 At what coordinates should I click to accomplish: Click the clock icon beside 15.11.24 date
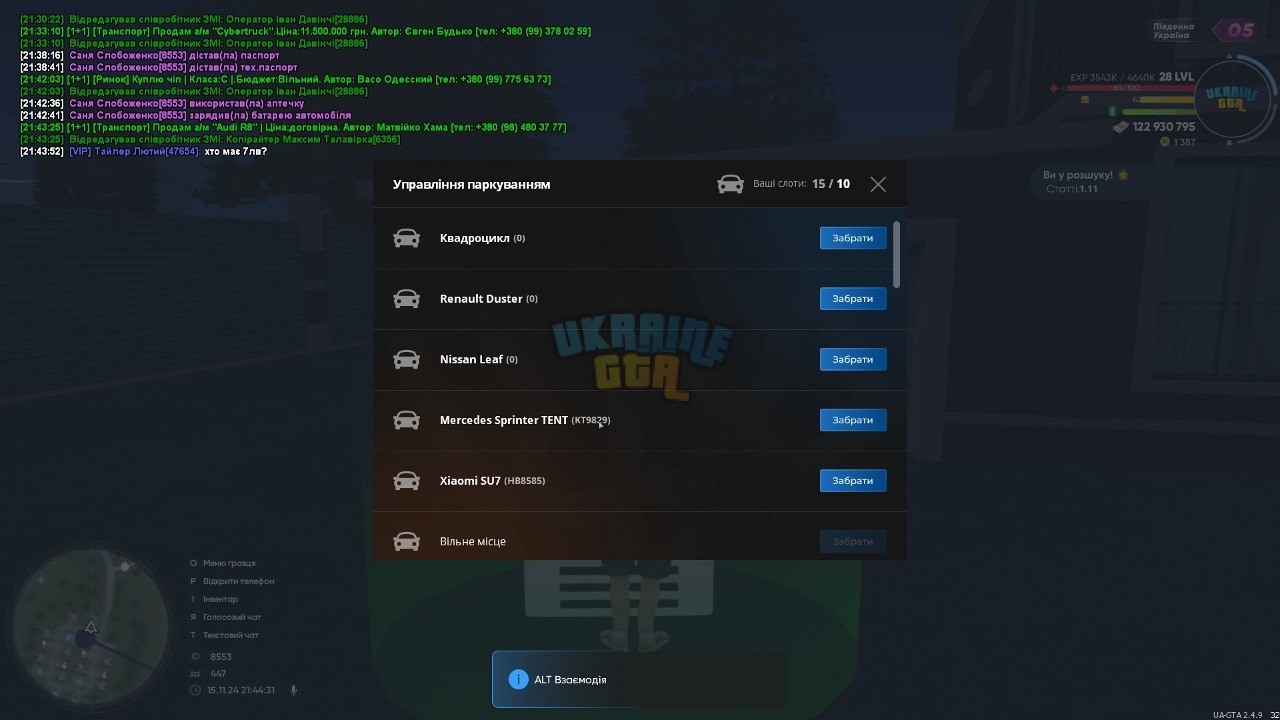[195, 690]
